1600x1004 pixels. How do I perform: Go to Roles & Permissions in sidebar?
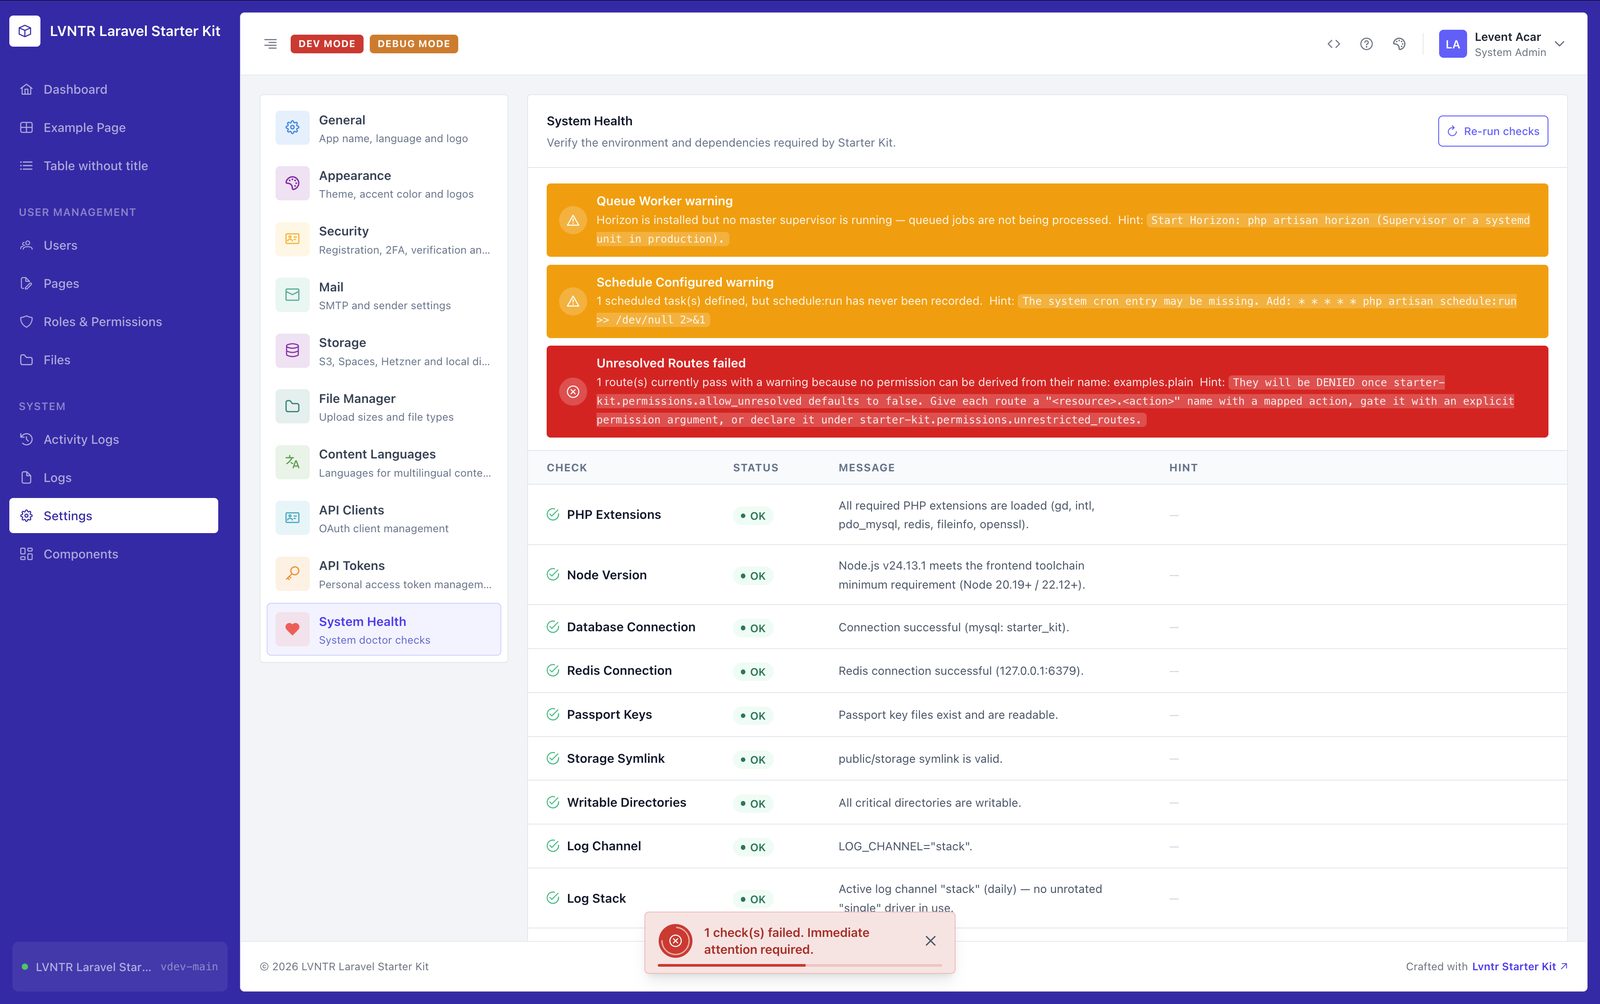[114, 322]
